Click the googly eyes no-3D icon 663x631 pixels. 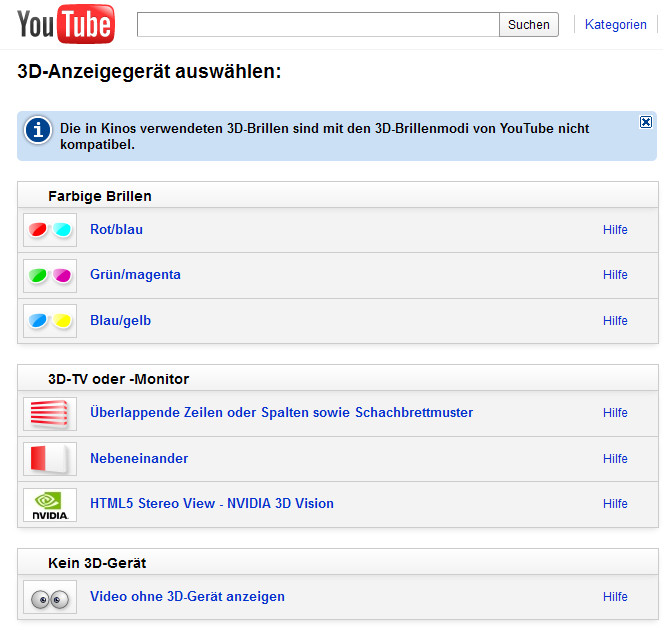(x=50, y=597)
